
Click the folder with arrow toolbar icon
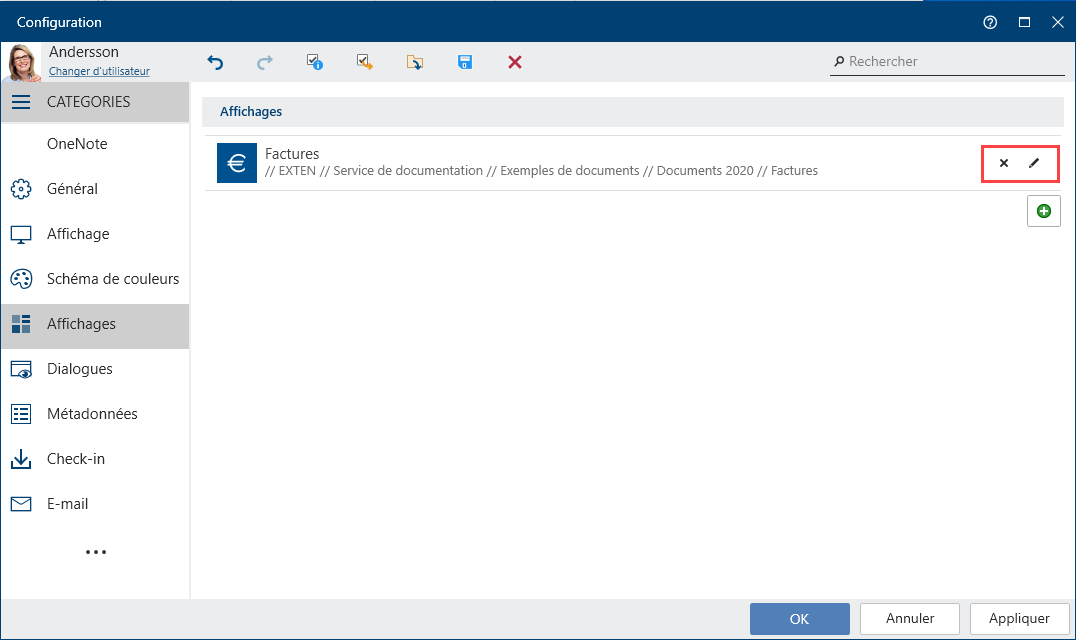point(414,62)
